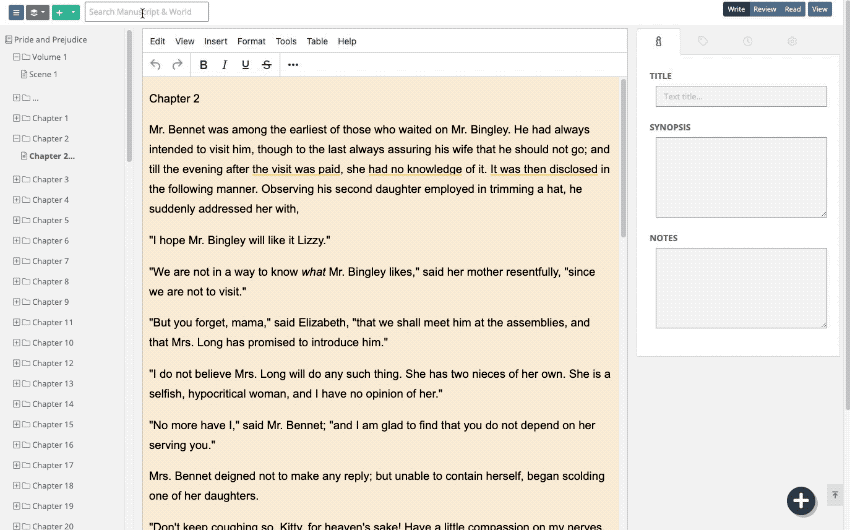Toggle underline formatting
Image resolution: width=850 pixels, height=530 pixels.
[x=246, y=64]
